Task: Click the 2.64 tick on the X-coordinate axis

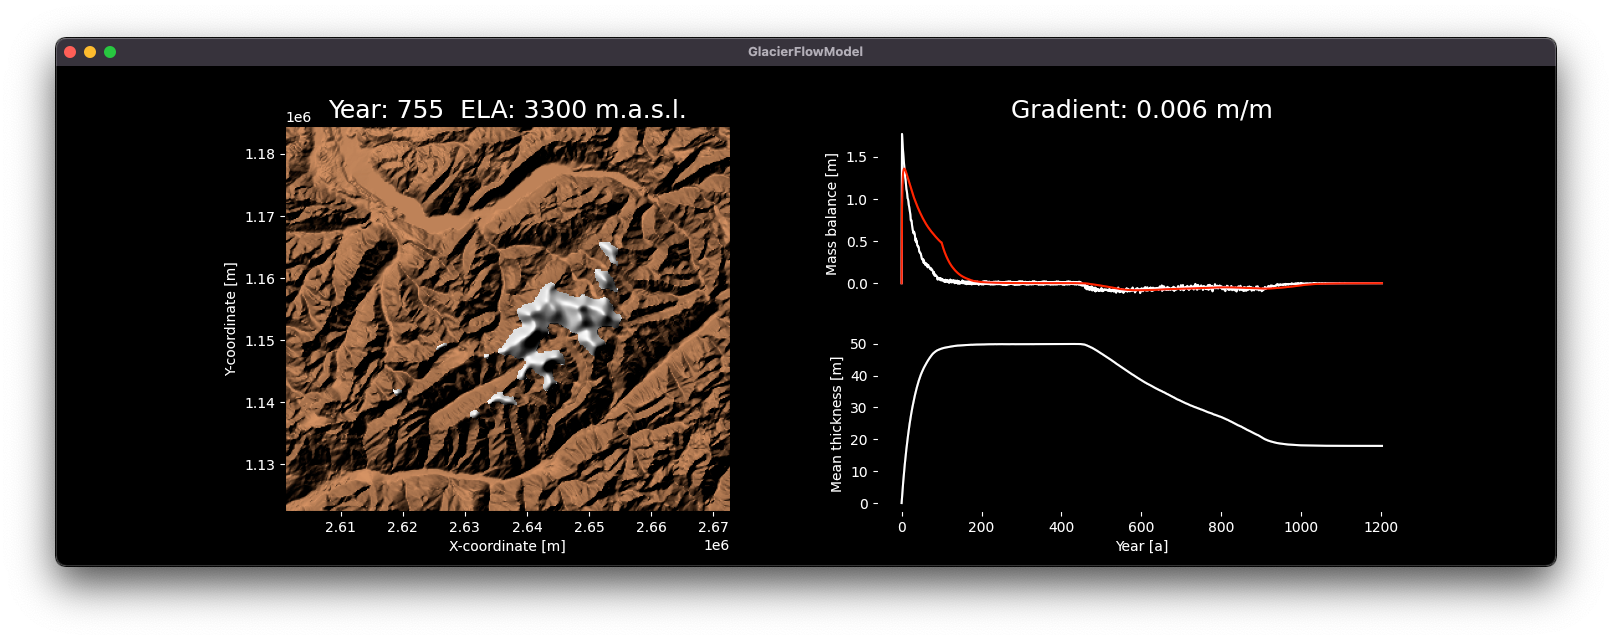Action: [527, 527]
